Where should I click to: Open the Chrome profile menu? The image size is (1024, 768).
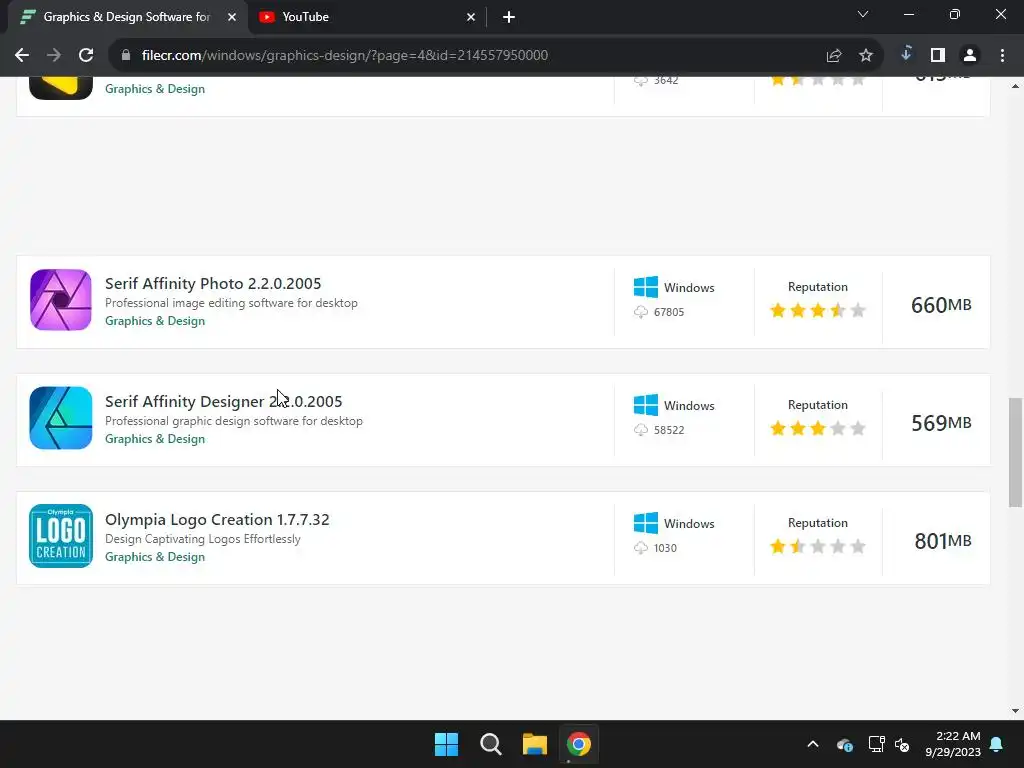coord(970,56)
